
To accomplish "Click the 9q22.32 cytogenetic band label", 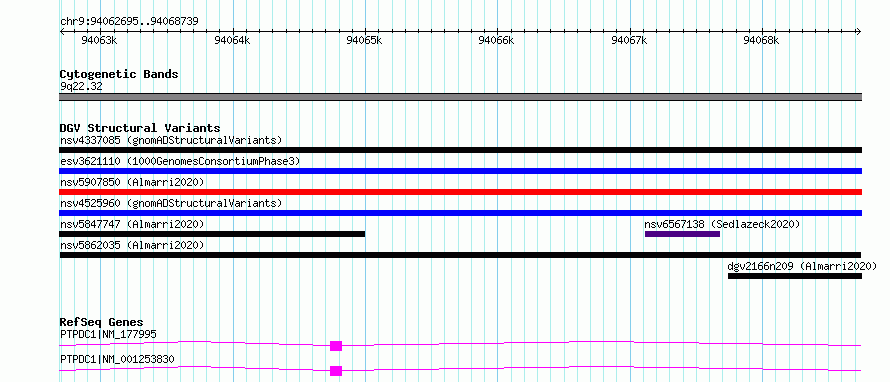I will (x=81, y=86).
